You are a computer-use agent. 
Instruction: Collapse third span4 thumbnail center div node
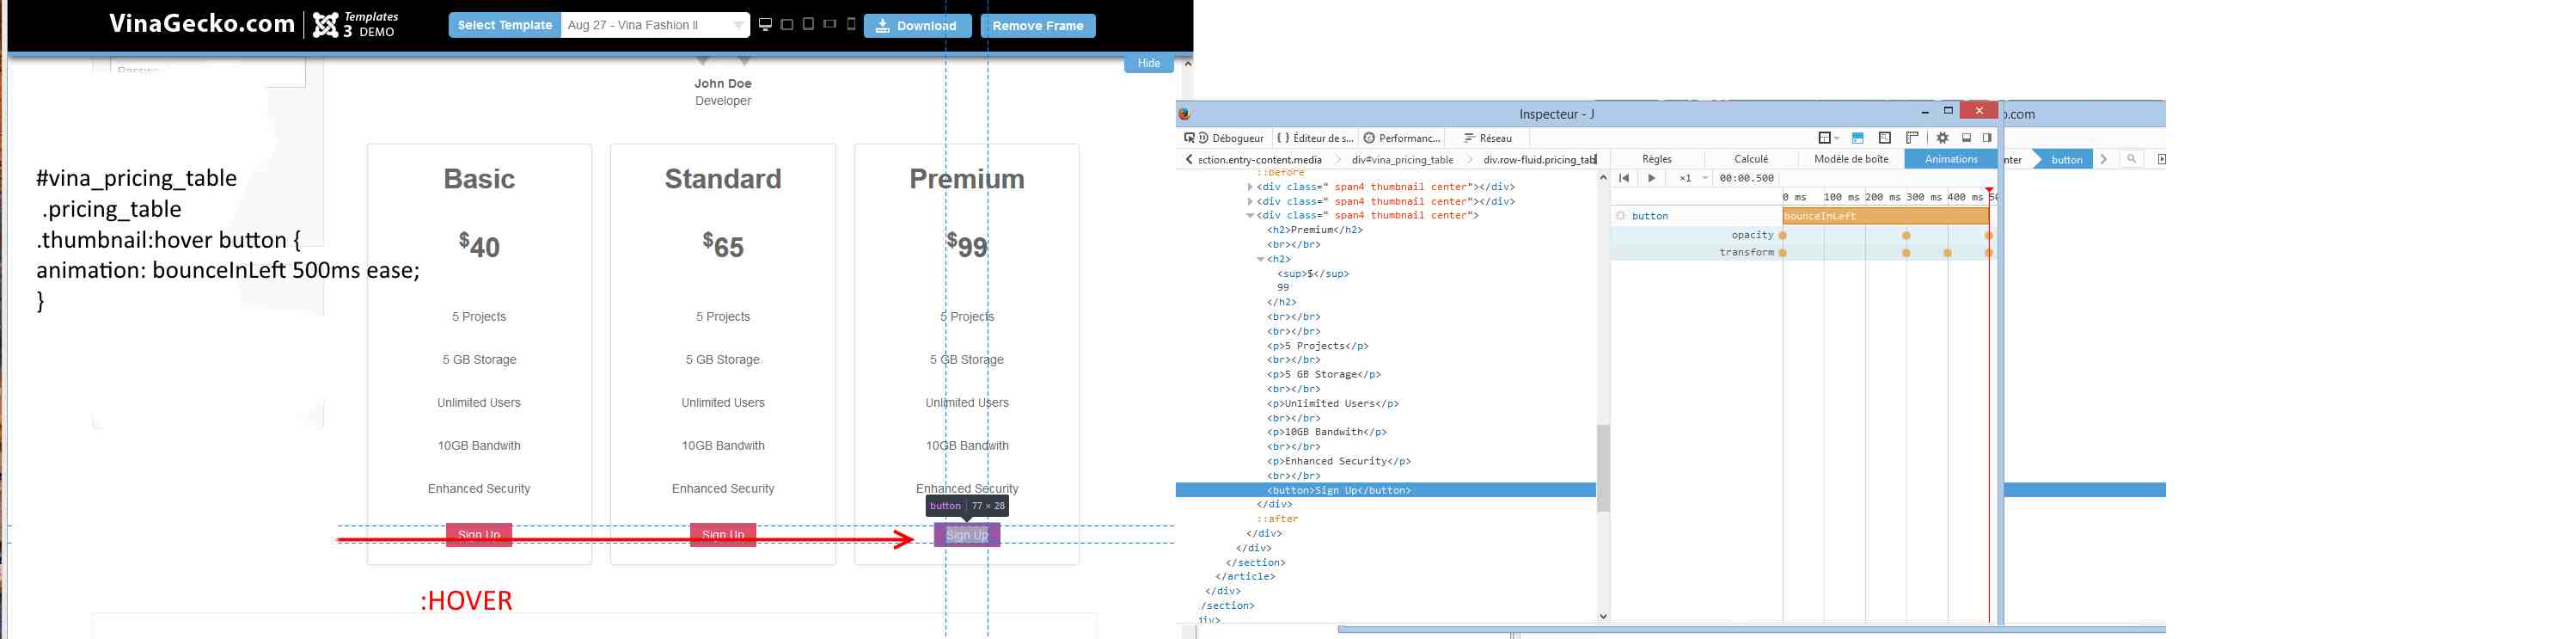pos(1250,216)
